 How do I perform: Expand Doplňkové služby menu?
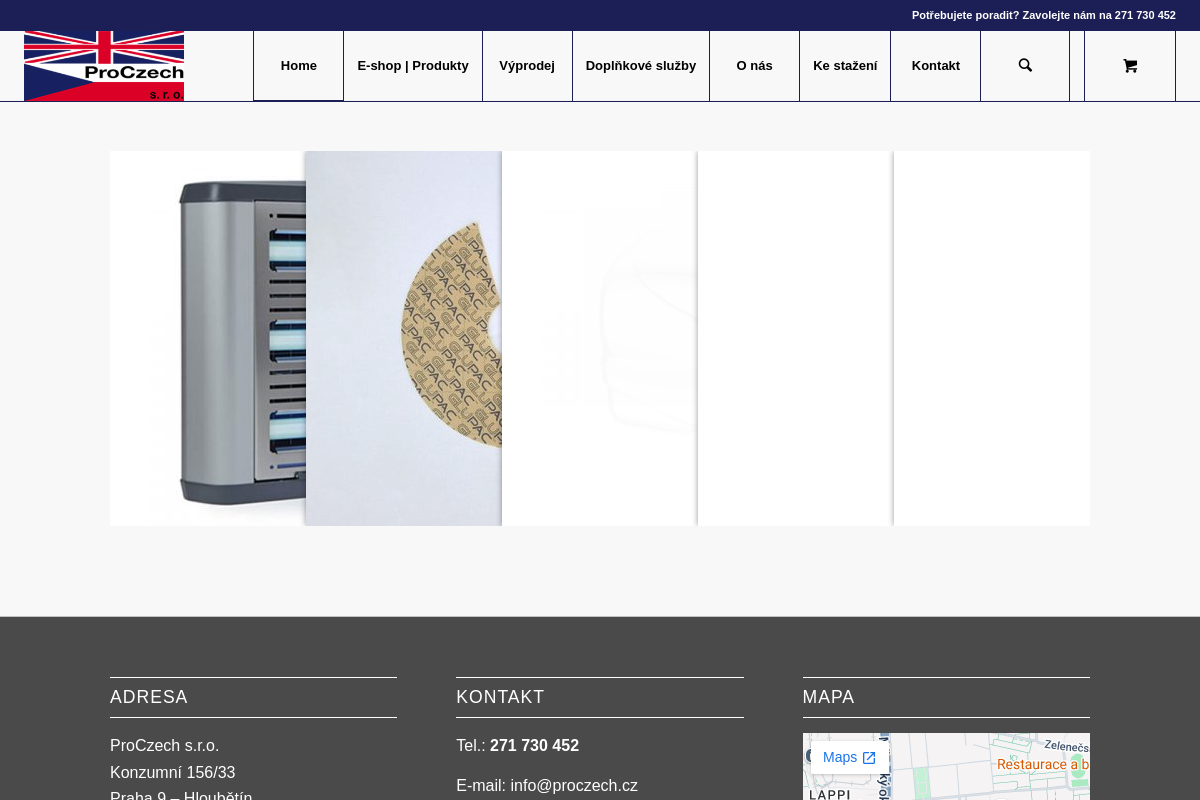point(640,66)
